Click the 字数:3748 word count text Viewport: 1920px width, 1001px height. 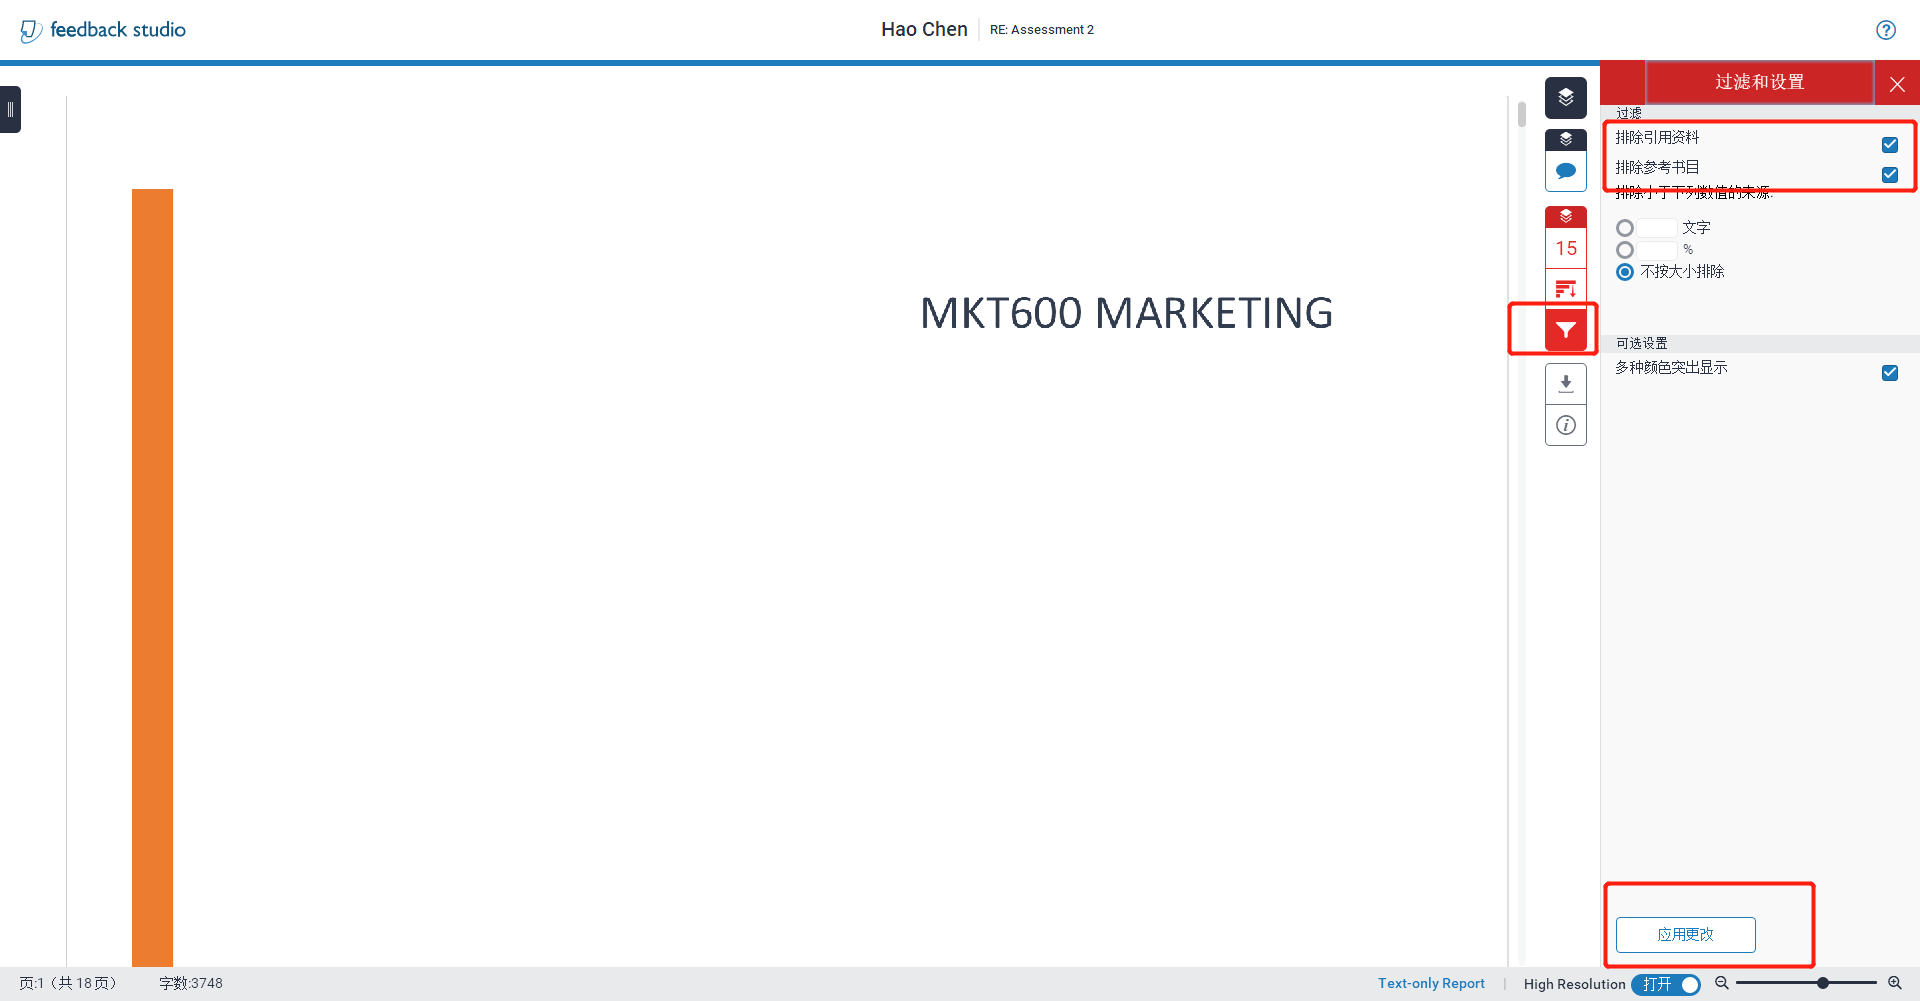(x=191, y=984)
